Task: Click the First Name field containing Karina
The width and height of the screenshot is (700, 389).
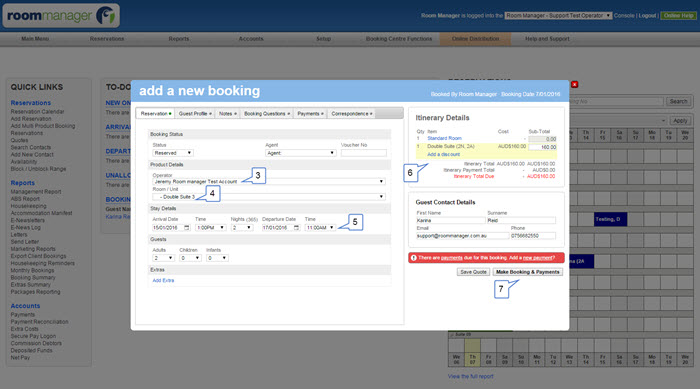Action: pos(450,220)
